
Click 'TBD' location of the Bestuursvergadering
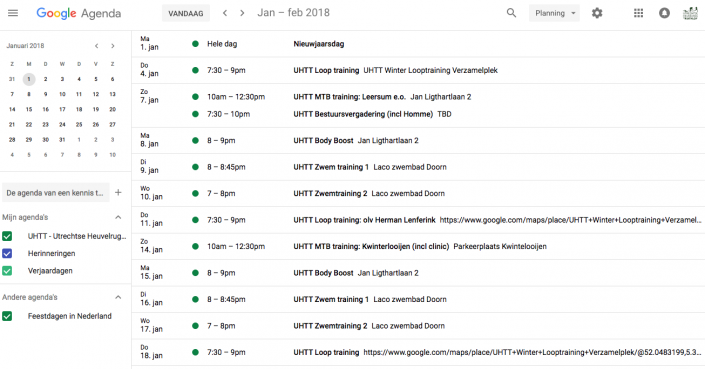(444, 114)
